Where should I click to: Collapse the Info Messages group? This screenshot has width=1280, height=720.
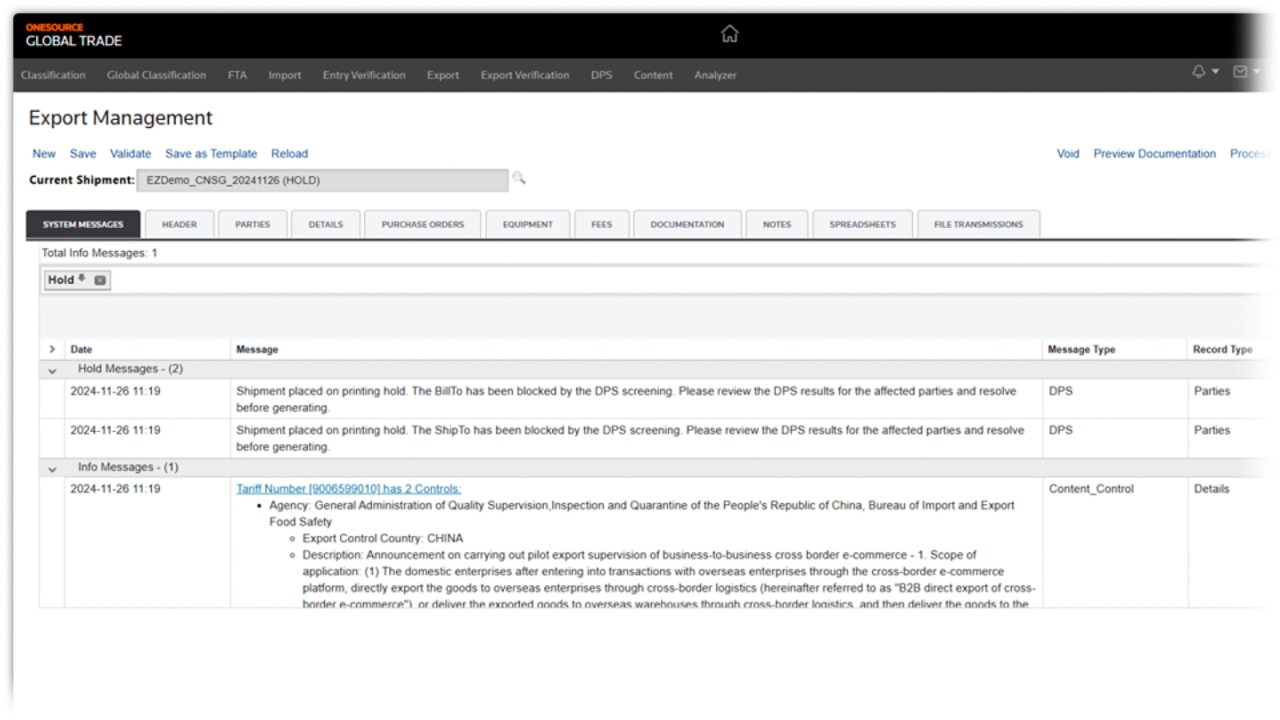[52, 468]
